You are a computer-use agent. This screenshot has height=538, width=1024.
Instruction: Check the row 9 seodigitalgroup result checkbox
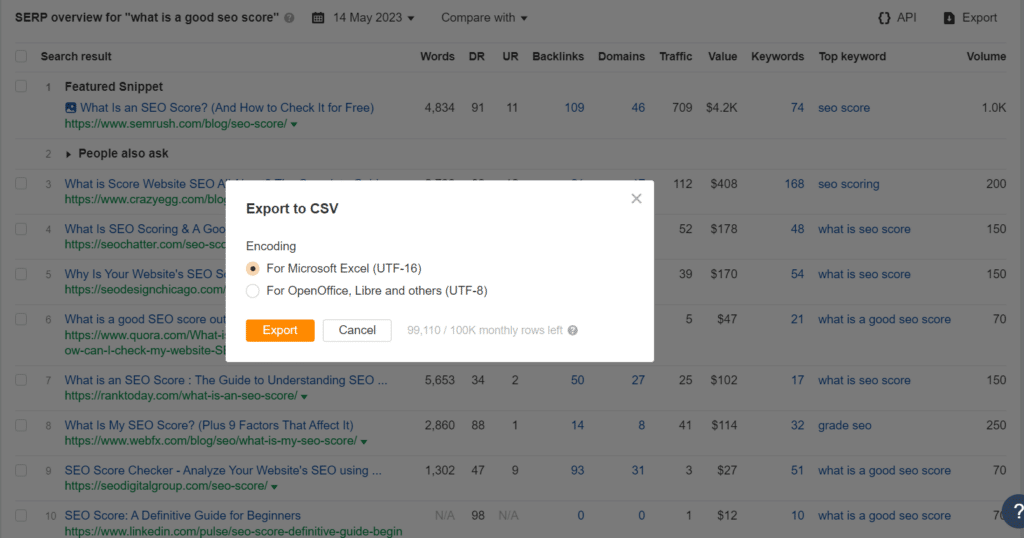coord(22,470)
